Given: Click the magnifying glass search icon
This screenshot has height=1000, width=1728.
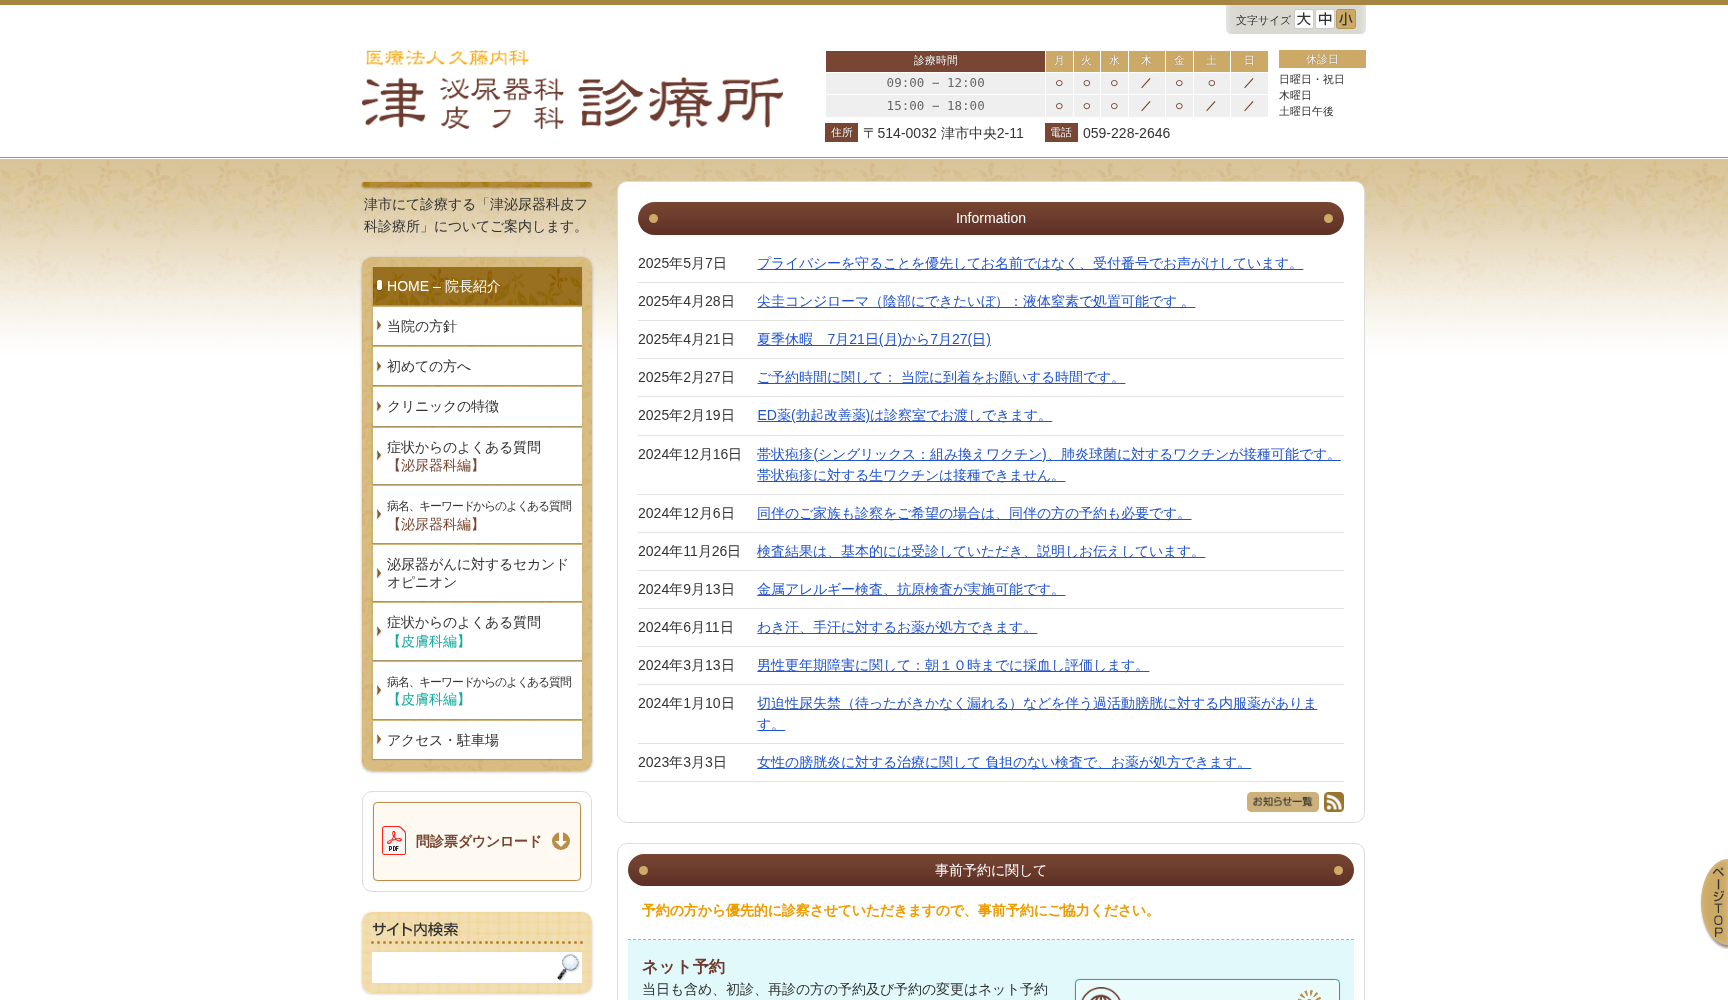Looking at the screenshot, I should [568, 967].
